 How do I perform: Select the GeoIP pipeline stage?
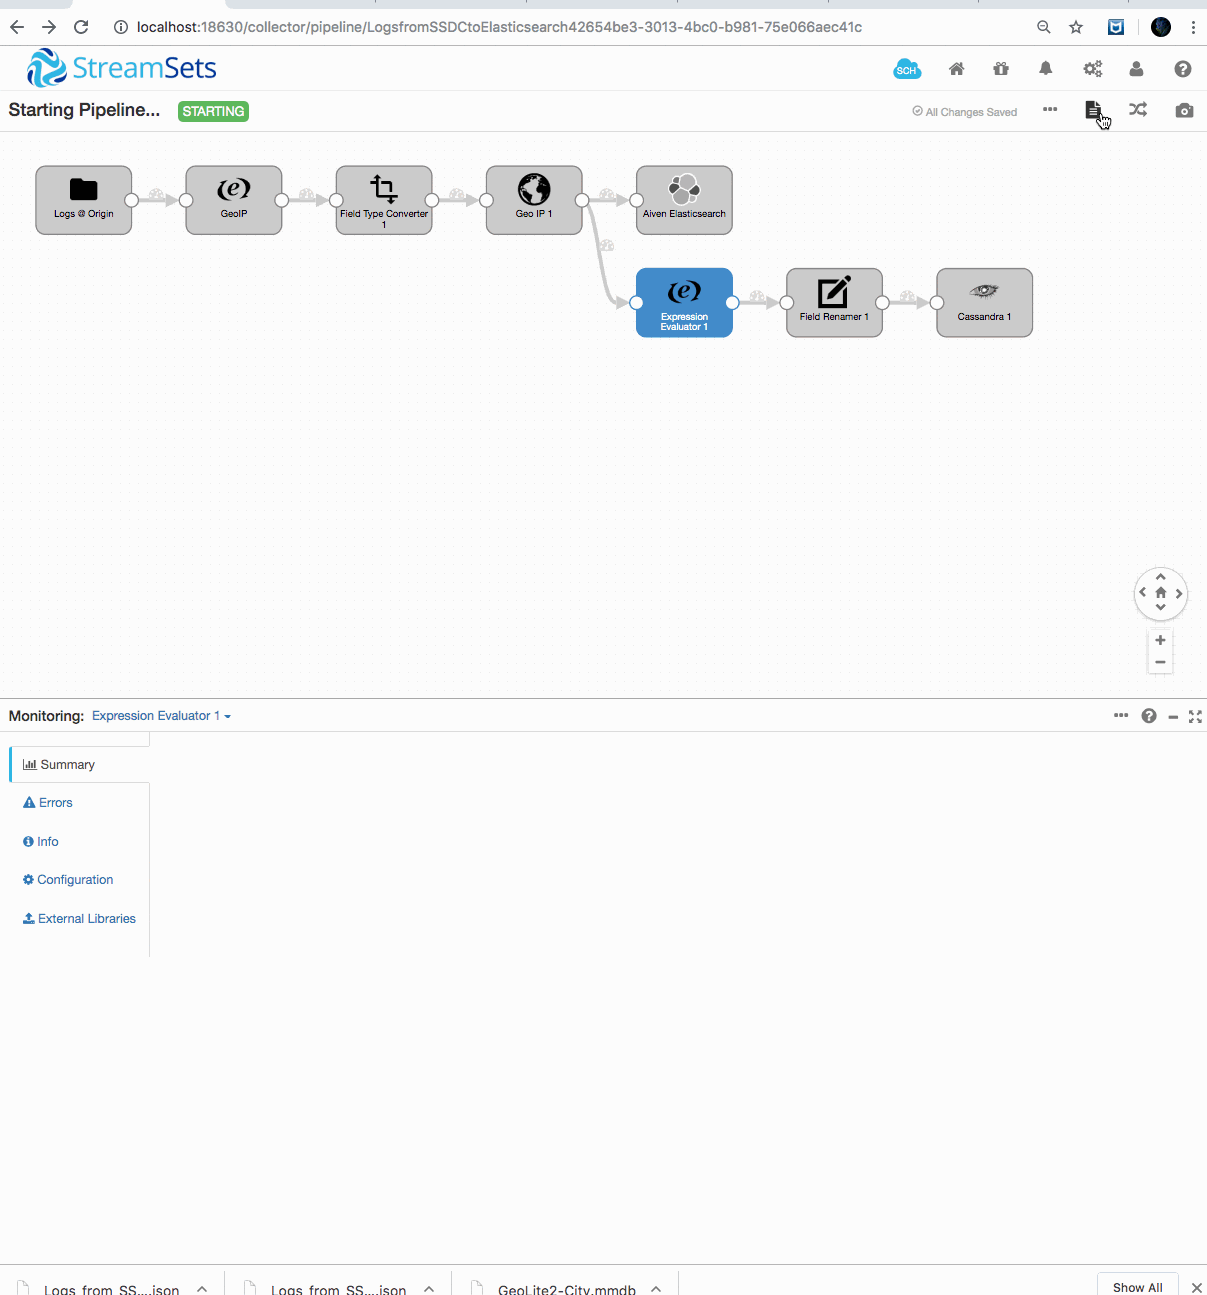[233, 199]
